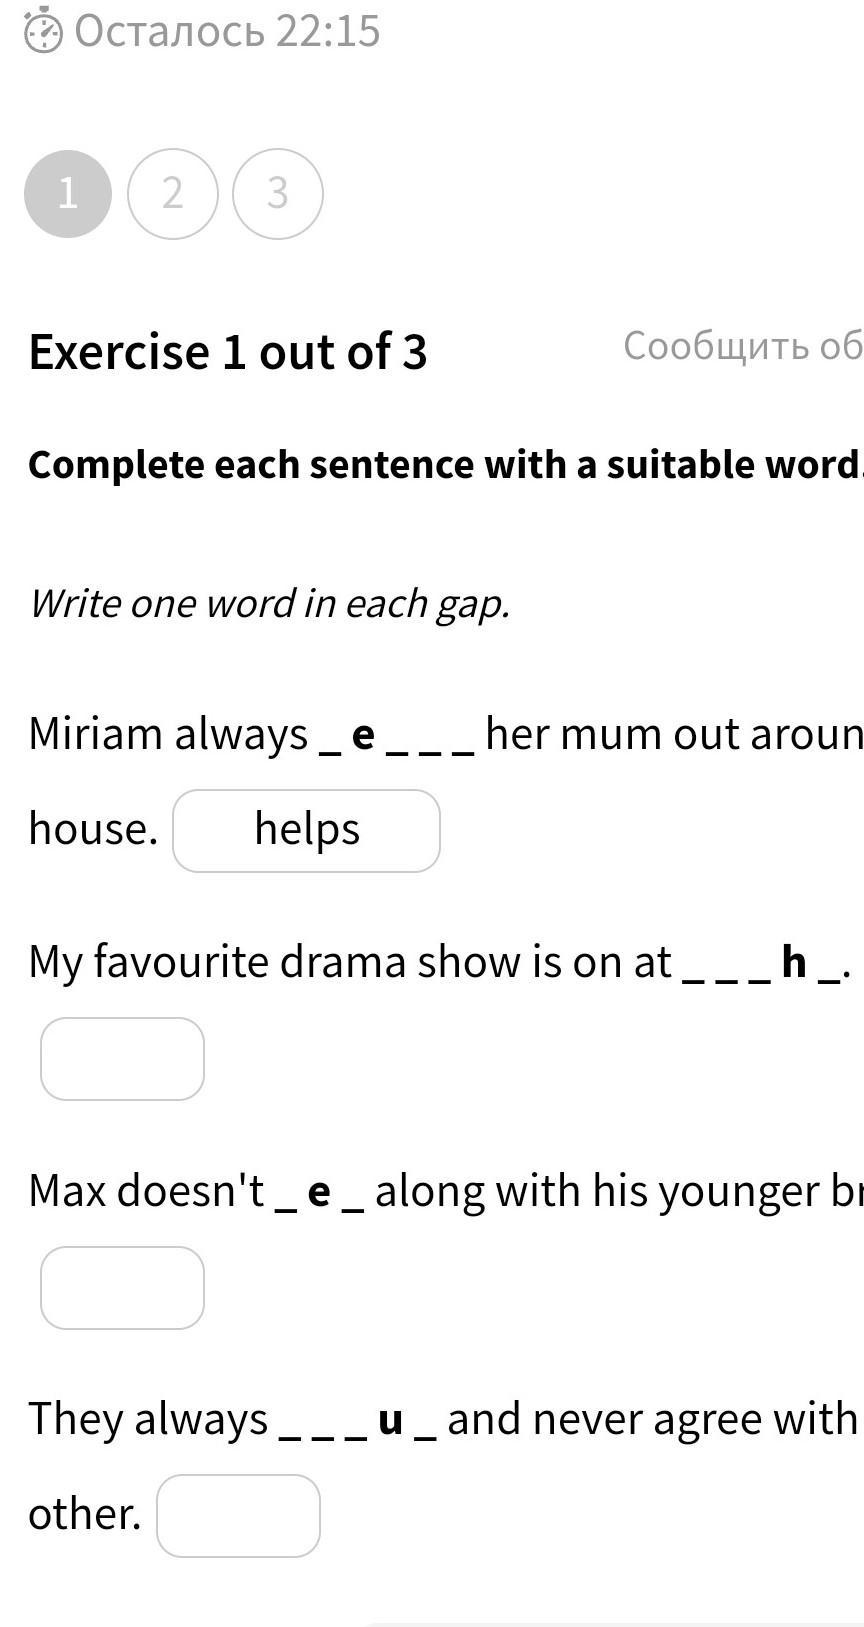864x1627 pixels.
Task: Click the remaining time text 'Осталось 22:15'
Action: click(228, 31)
